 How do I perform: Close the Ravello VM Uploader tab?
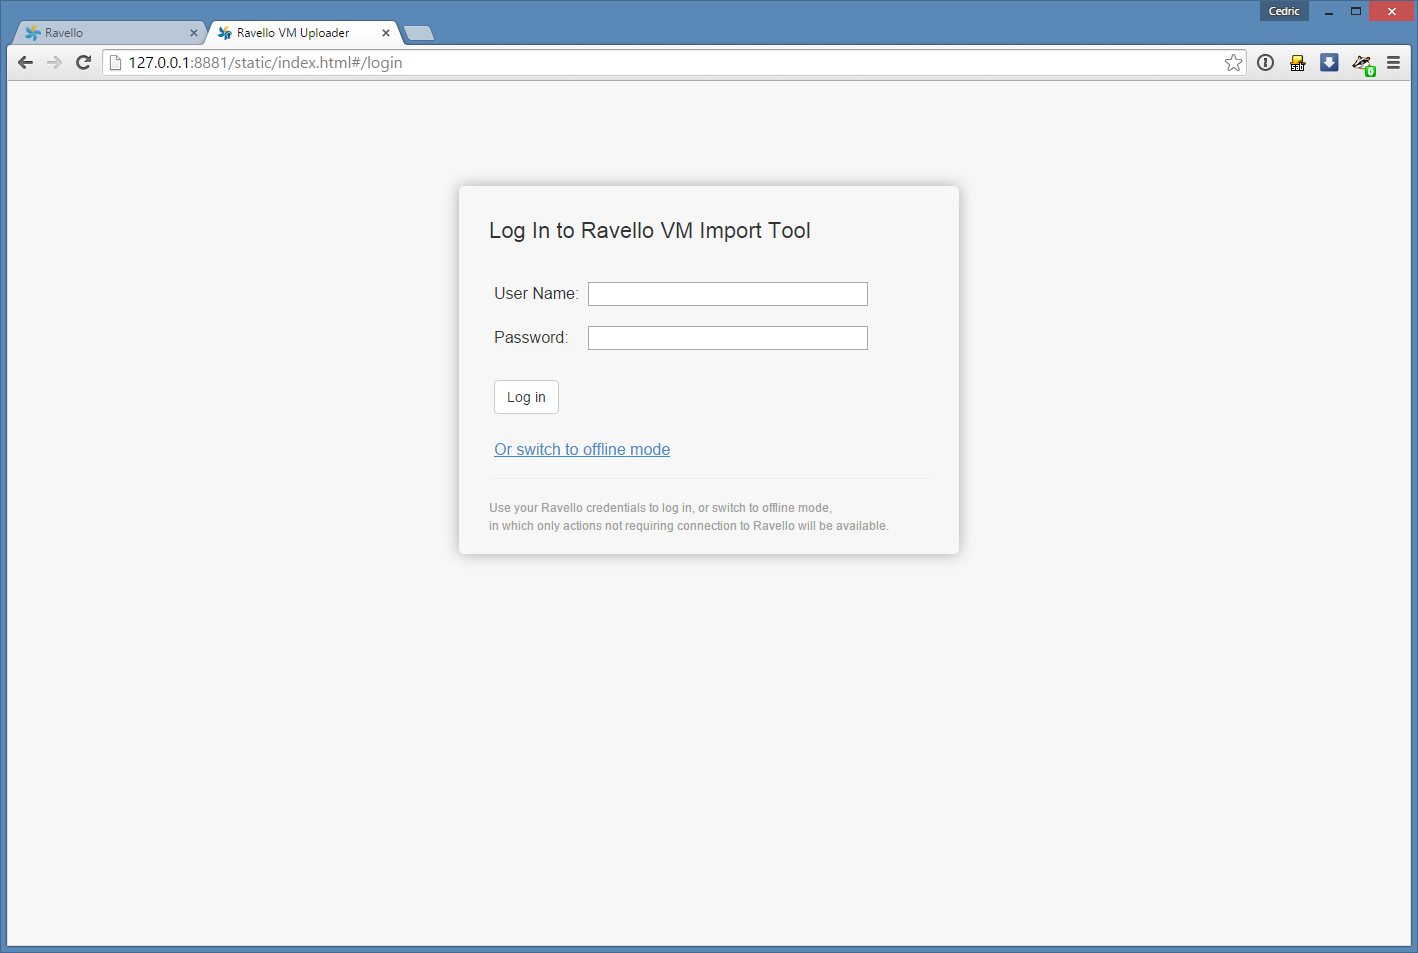pos(386,33)
